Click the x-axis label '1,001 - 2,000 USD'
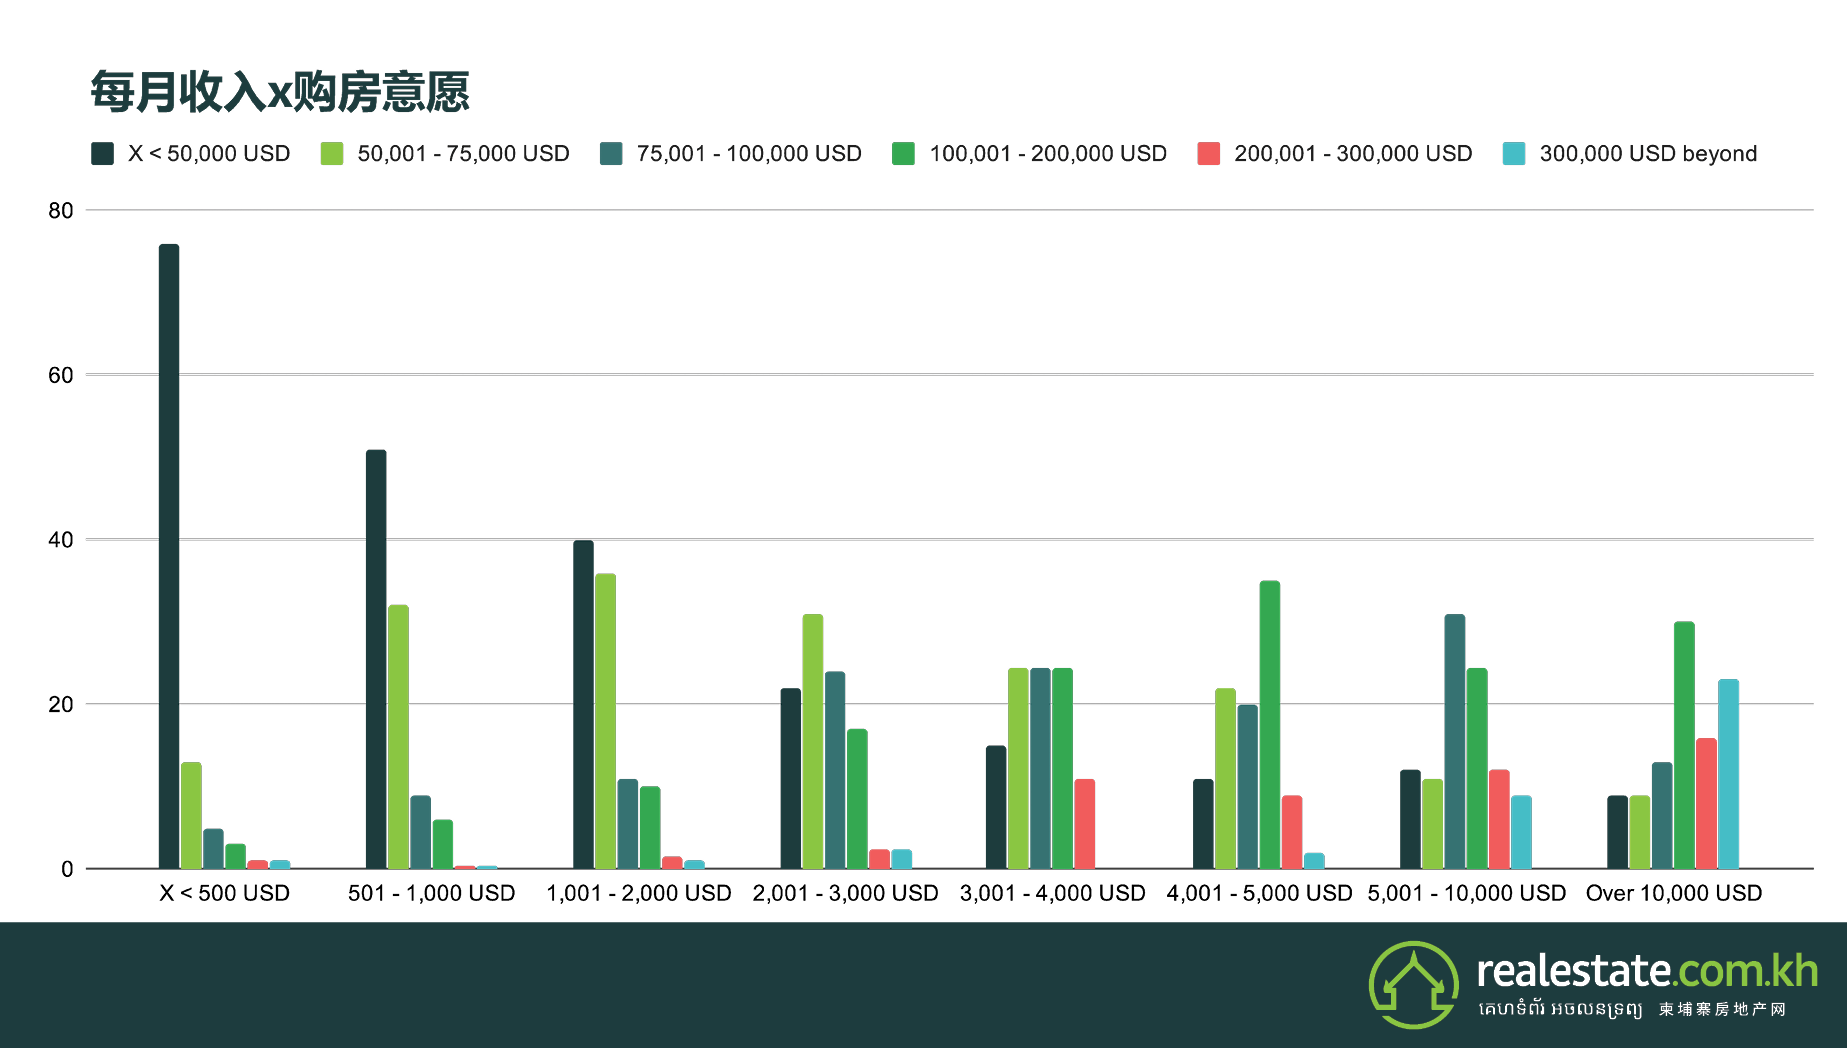 639,893
